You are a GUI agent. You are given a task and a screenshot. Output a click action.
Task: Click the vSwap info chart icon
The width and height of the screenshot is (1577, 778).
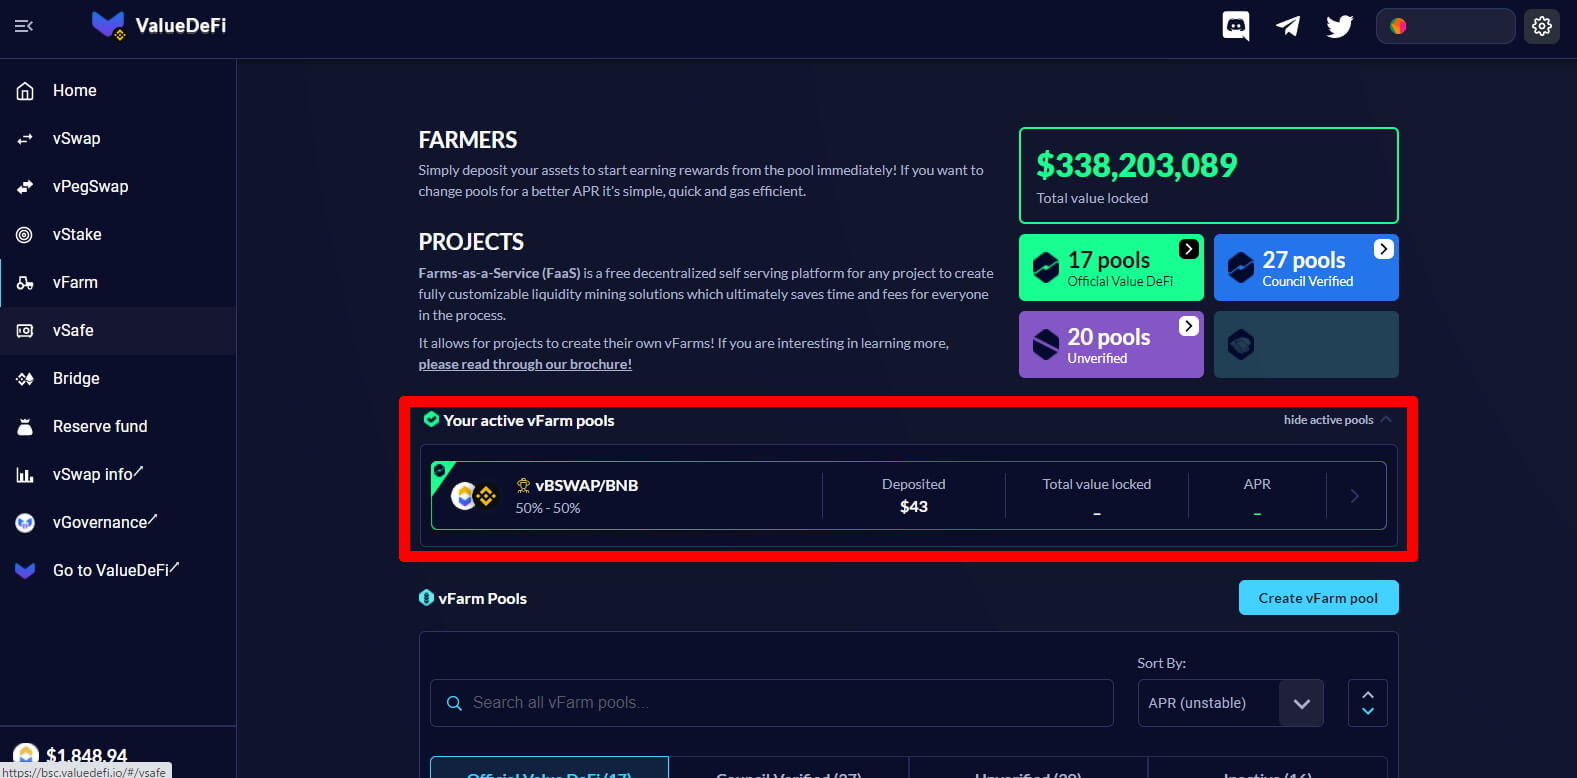(x=25, y=475)
